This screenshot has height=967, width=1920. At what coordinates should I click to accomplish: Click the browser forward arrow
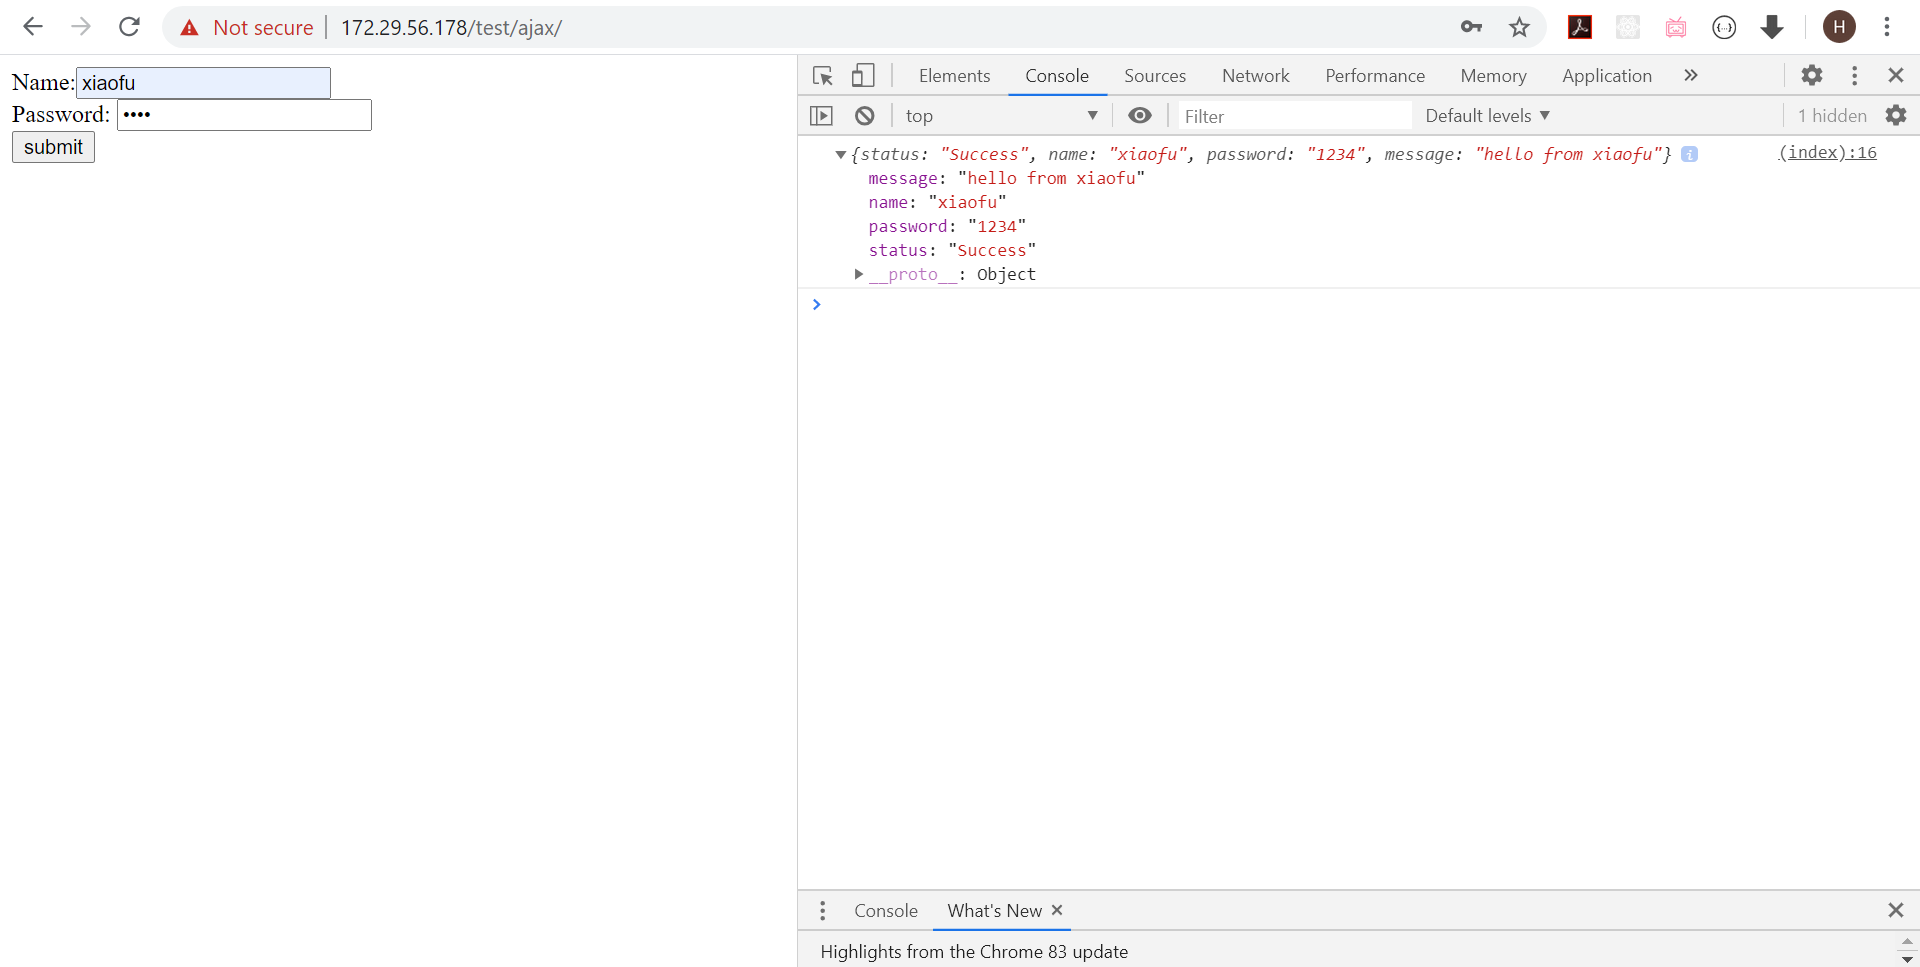pos(81,27)
